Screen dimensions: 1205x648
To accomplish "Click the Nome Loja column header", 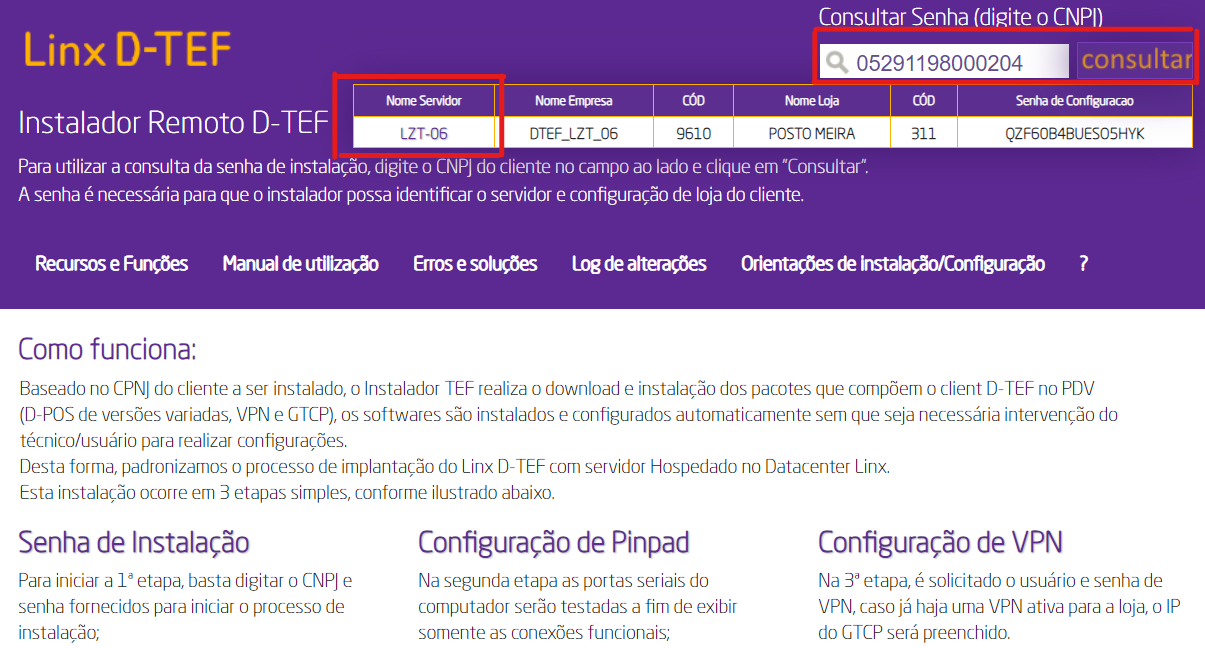I will point(812,101).
